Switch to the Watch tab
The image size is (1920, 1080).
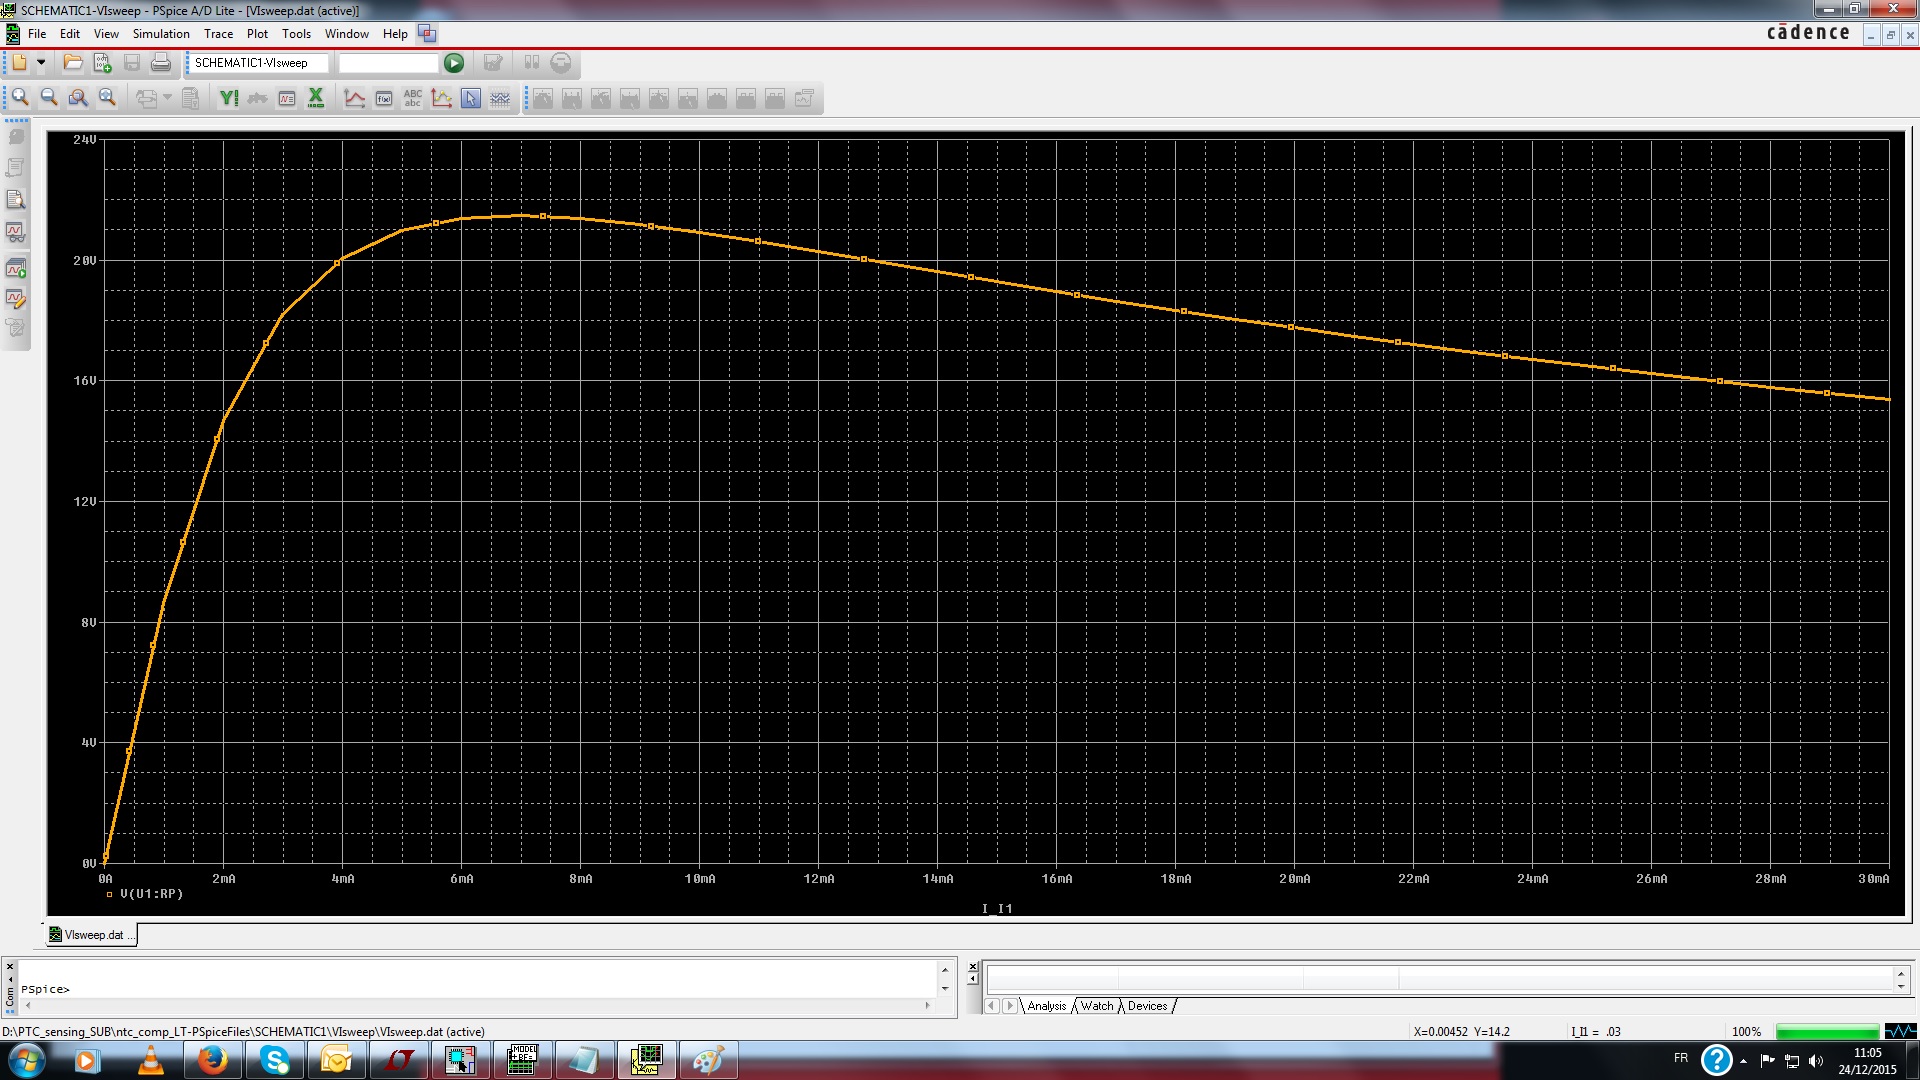1096,1006
